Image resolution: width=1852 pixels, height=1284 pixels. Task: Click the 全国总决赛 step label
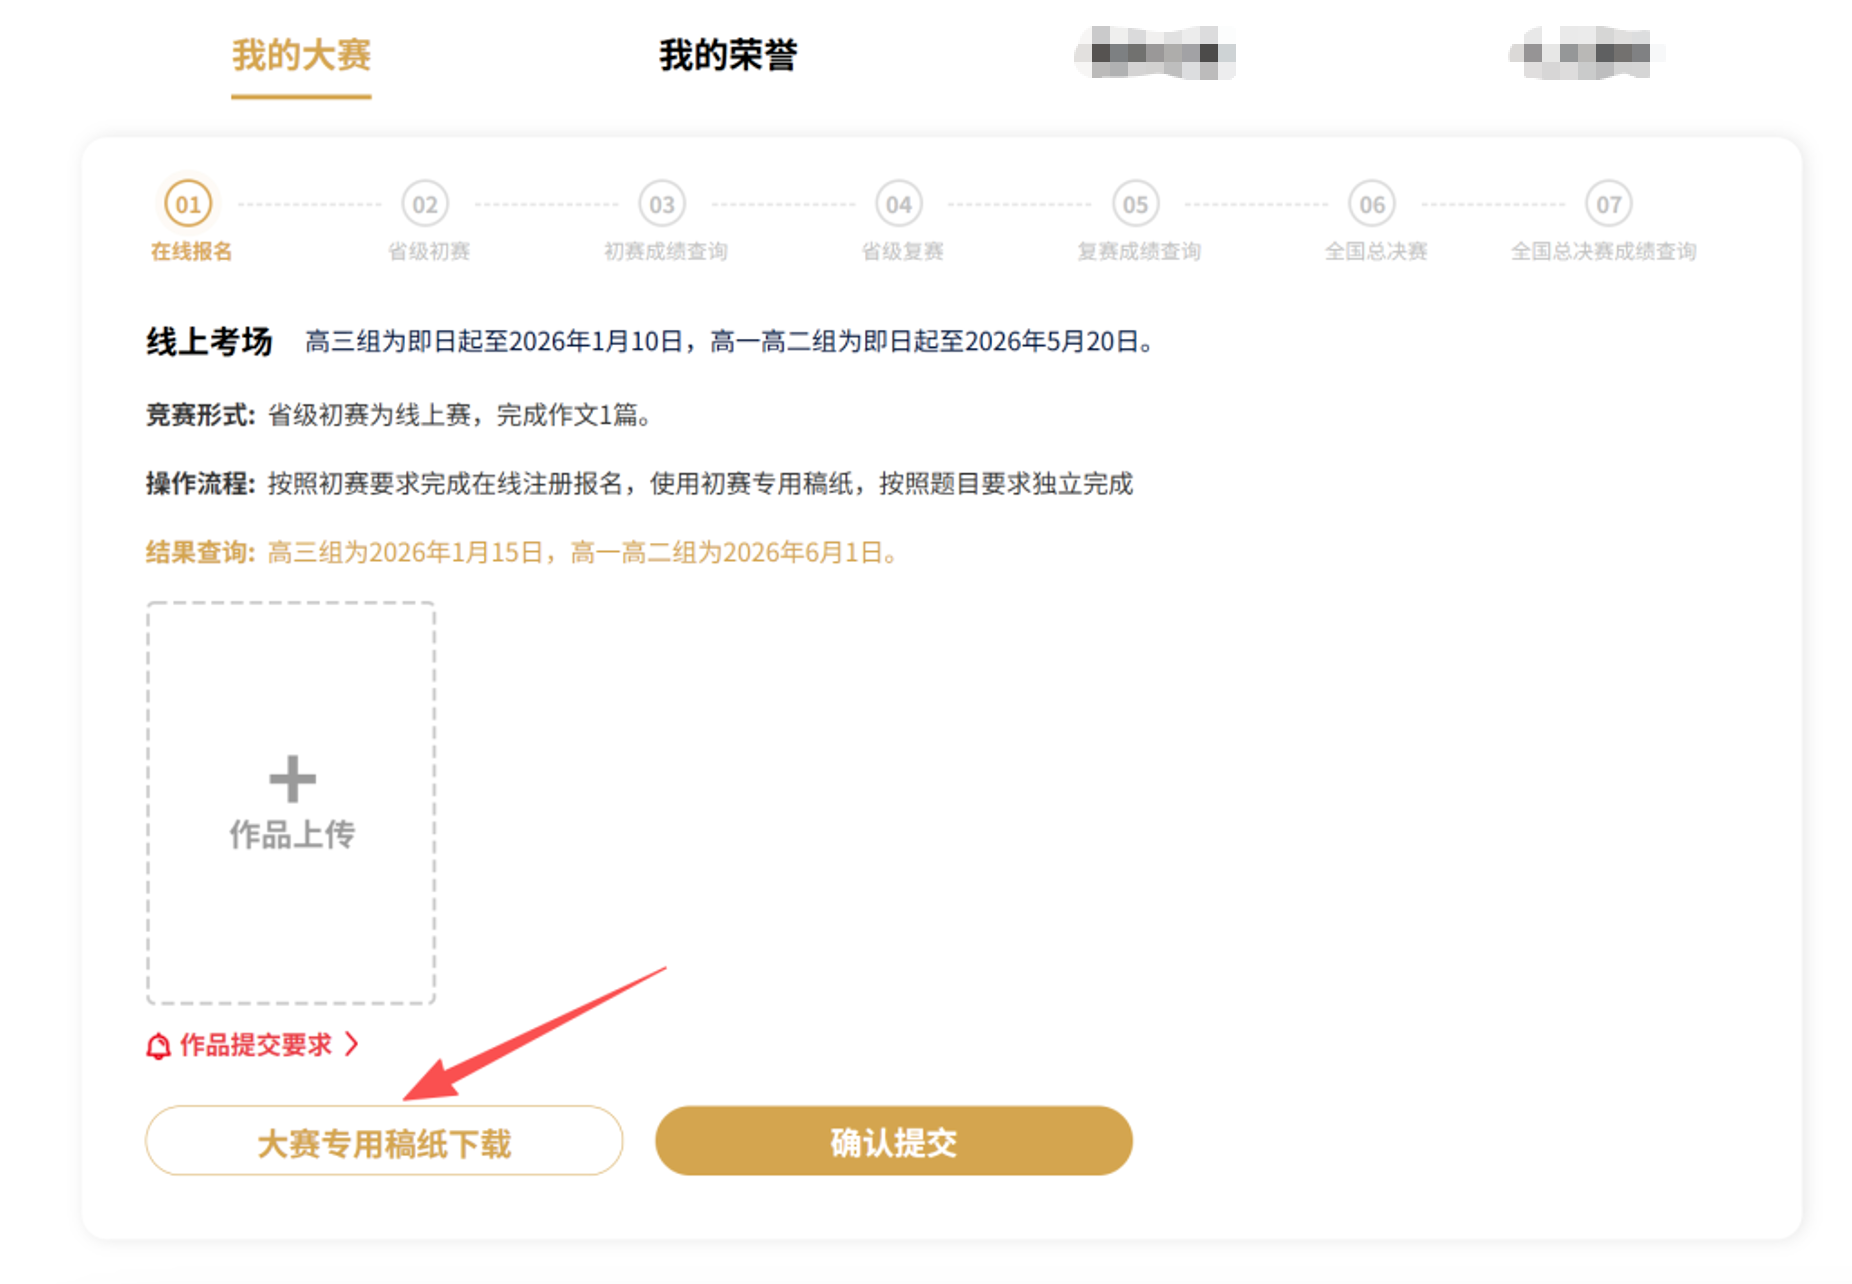click(1375, 251)
